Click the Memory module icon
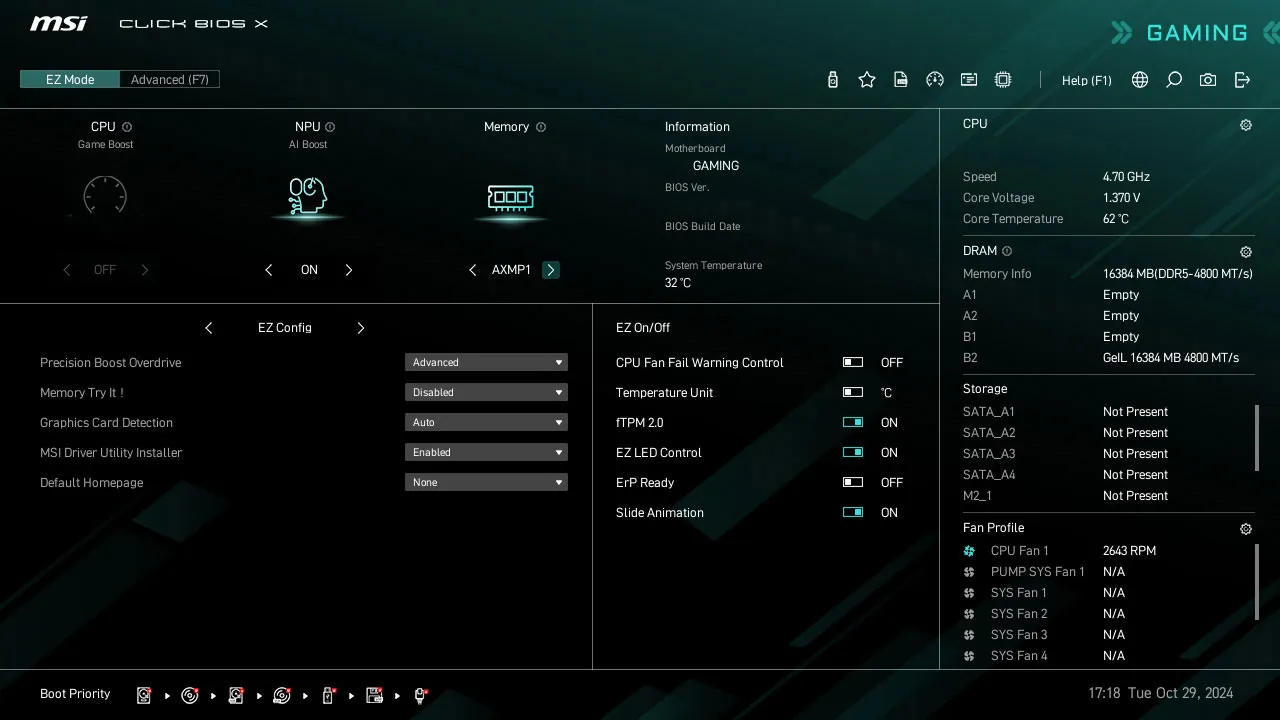The width and height of the screenshot is (1280, 720). point(511,198)
